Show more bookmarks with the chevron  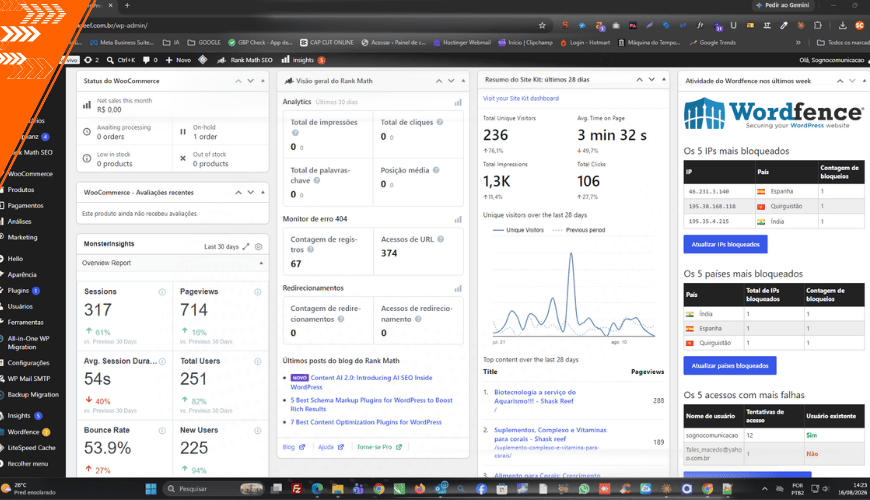click(x=798, y=43)
